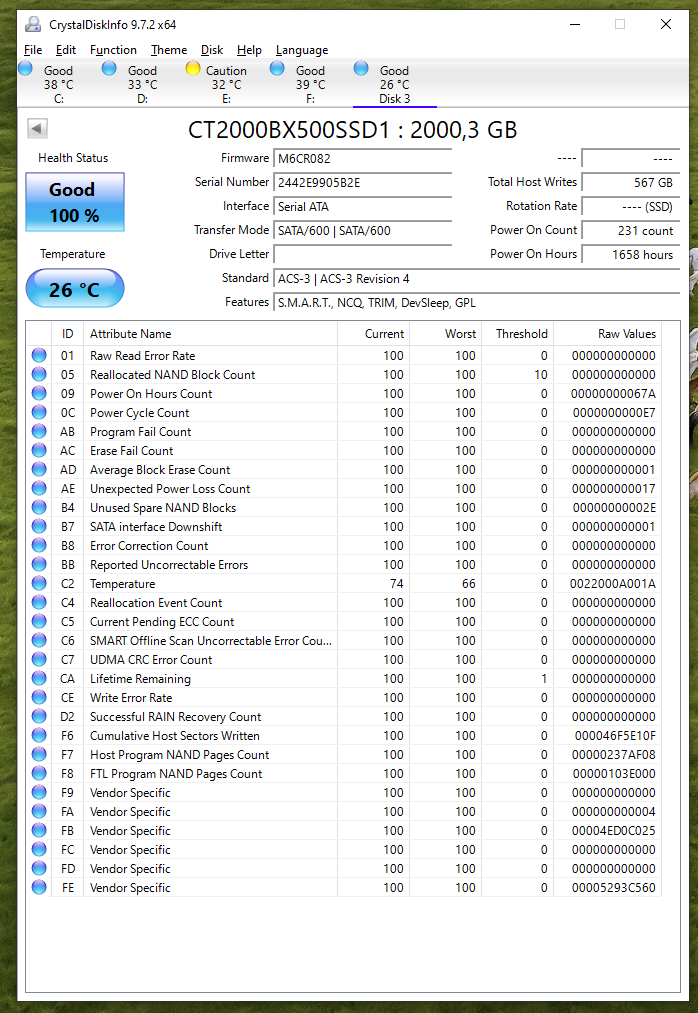
Task: Click the yellow caution icon for E: drive
Action: [x=193, y=68]
